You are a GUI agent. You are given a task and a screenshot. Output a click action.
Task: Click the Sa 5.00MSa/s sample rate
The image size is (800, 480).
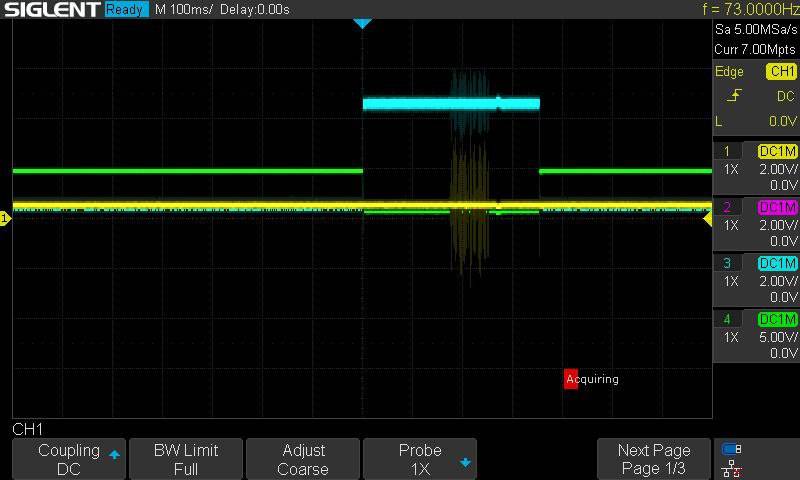coord(756,30)
